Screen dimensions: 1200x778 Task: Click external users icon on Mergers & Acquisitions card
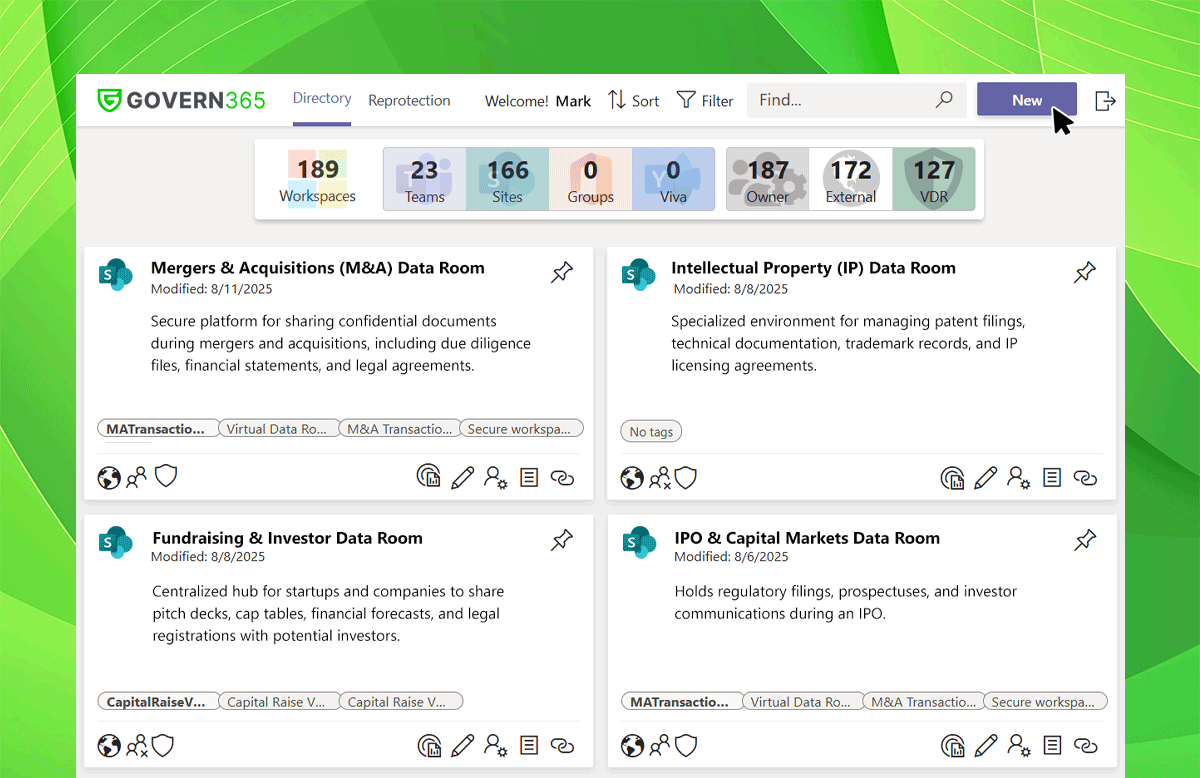pyautogui.click(x=137, y=478)
